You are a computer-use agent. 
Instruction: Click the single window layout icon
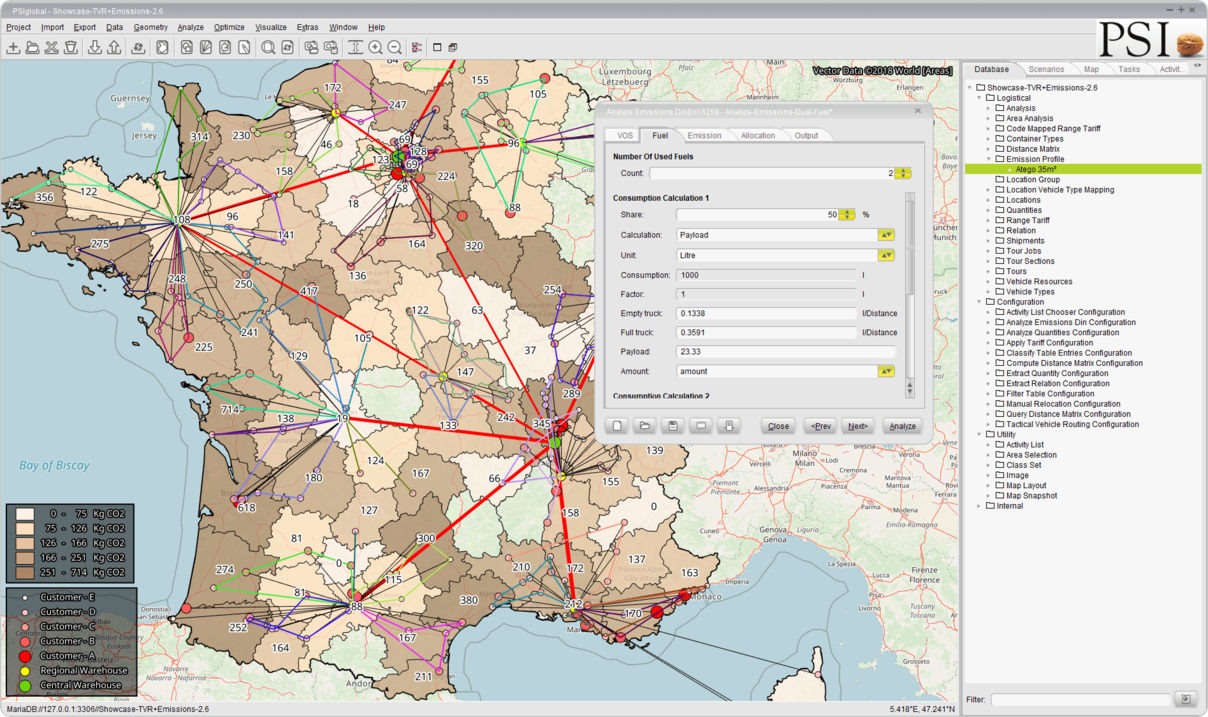coord(437,47)
